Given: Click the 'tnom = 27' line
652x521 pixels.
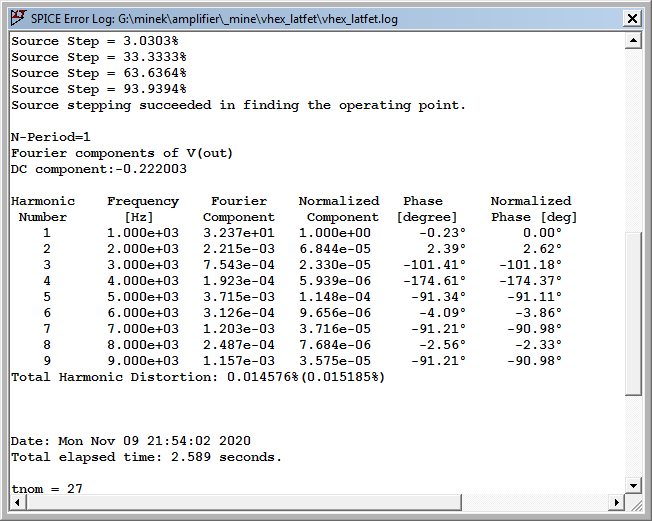Looking at the screenshot, I should (x=47, y=488).
